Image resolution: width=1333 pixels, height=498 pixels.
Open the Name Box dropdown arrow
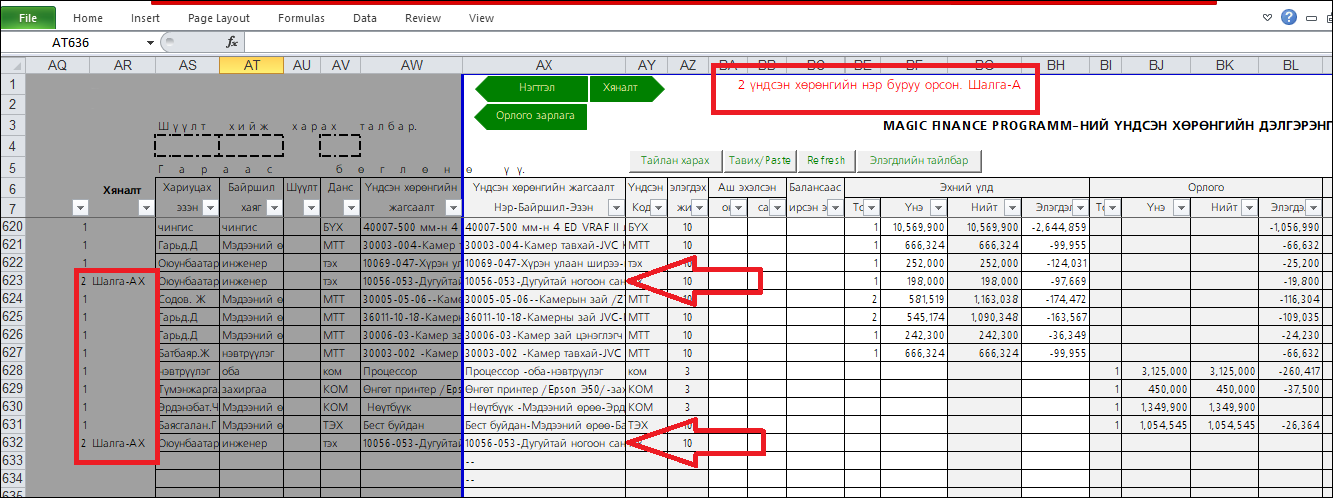coord(150,43)
